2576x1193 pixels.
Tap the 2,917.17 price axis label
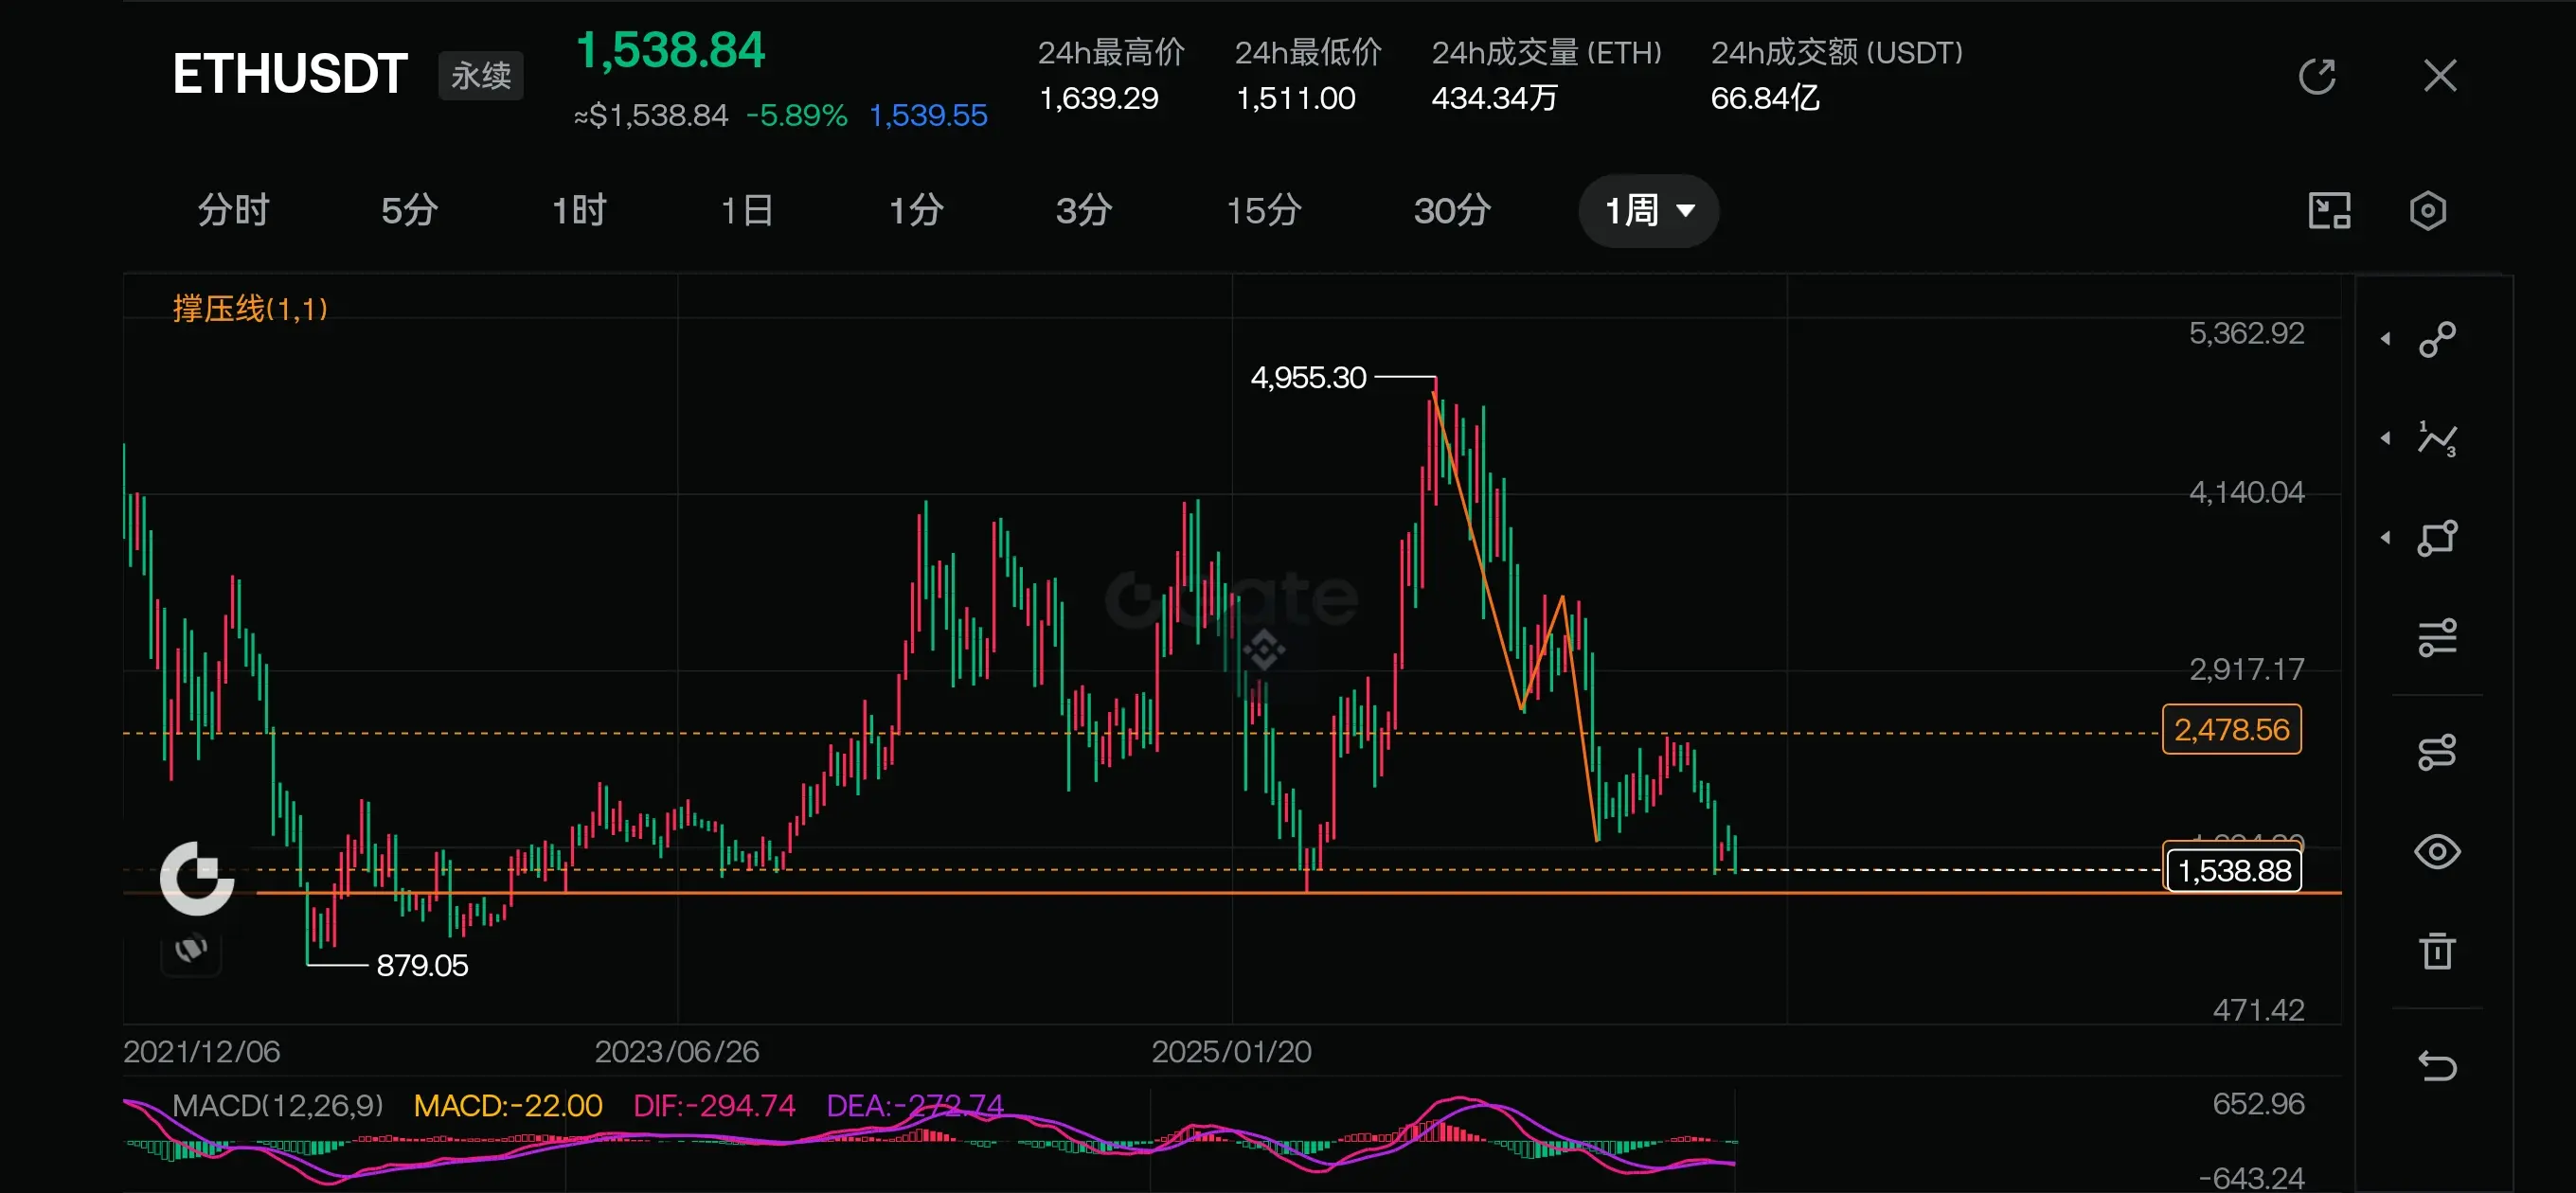pos(2246,669)
